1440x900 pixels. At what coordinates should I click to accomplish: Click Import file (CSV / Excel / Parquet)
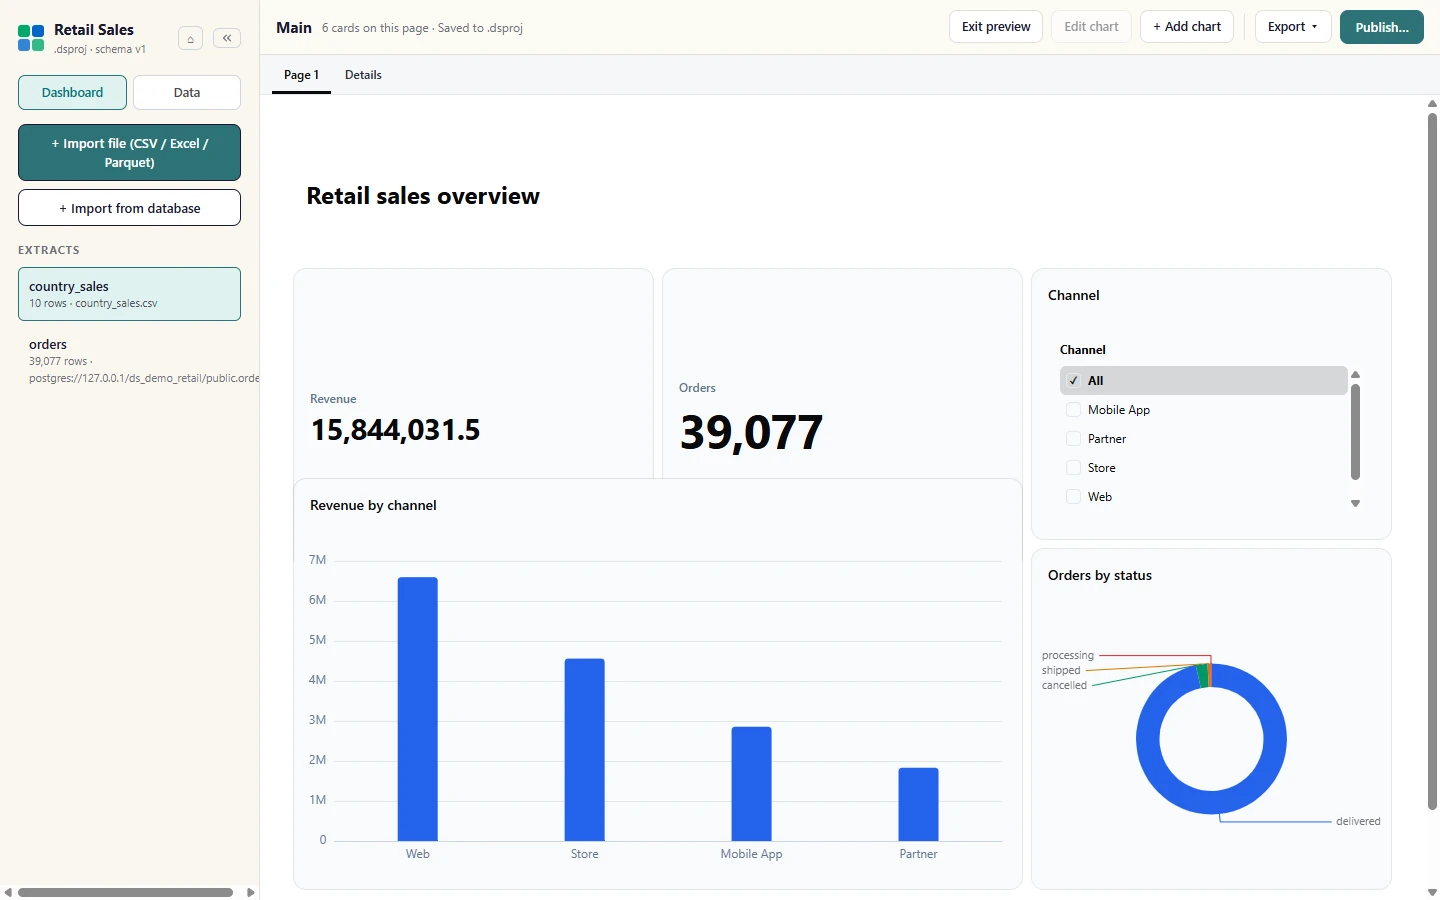pos(130,153)
